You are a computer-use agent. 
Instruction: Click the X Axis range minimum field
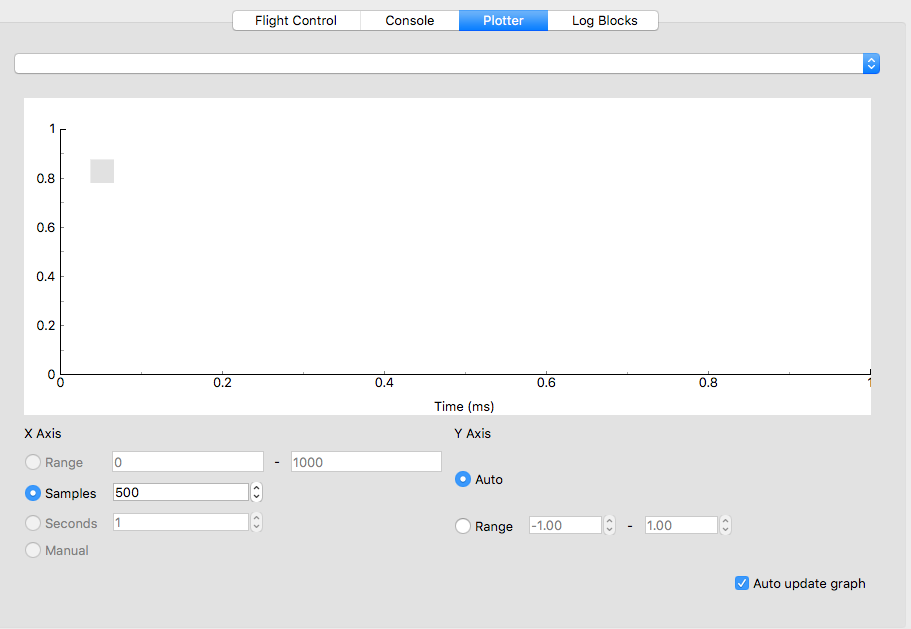click(188, 462)
